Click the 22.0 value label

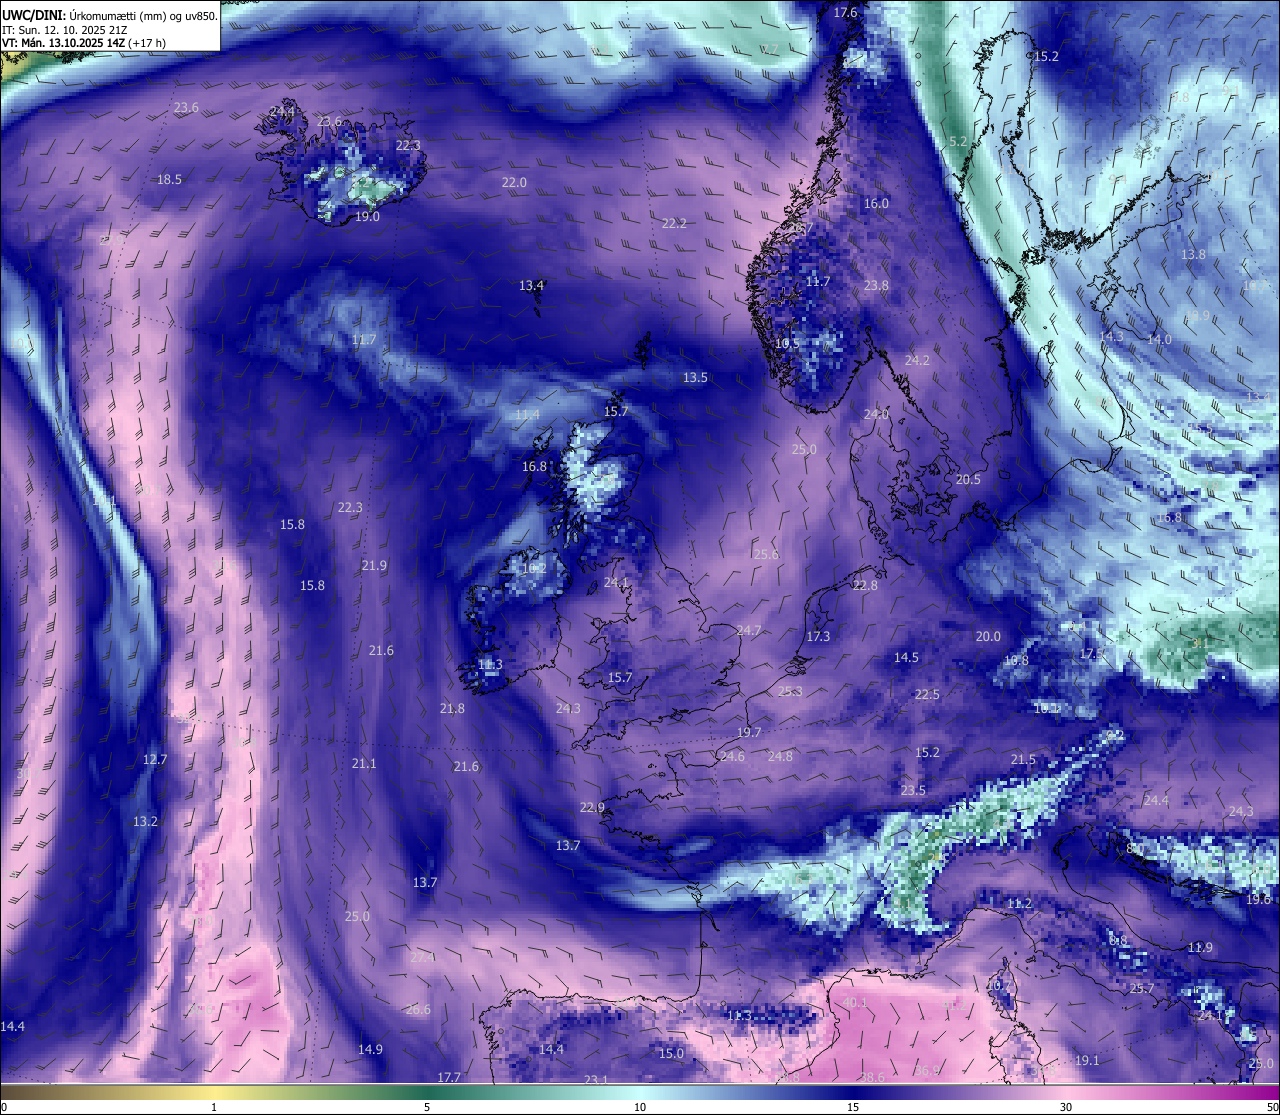(x=514, y=183)
